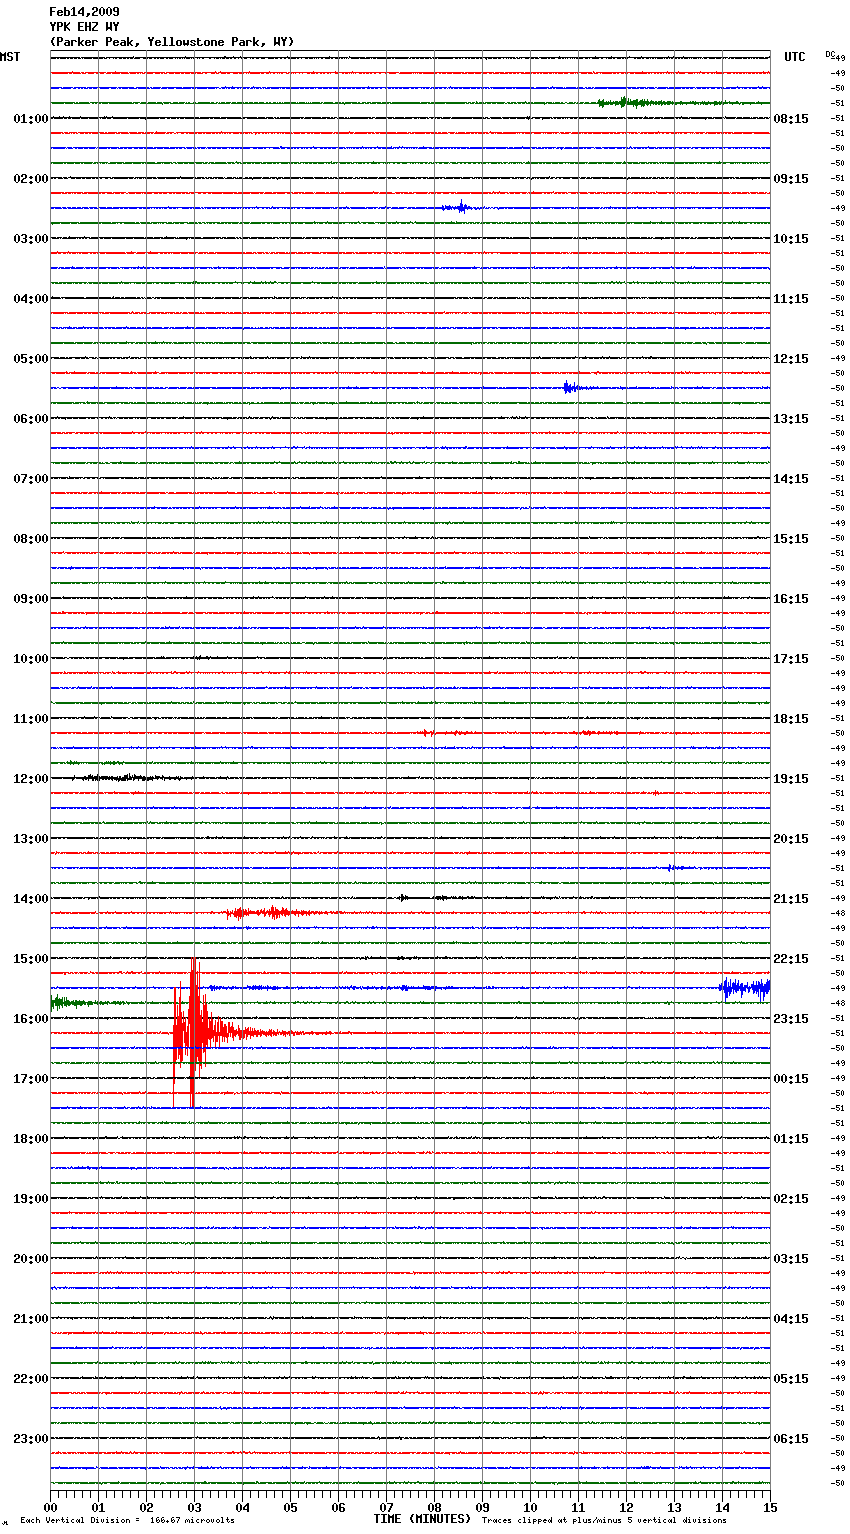The height and width of the screenshot is (1534, 850).
Task: Click the 03:00 MST row label
Action: (30, 239)
